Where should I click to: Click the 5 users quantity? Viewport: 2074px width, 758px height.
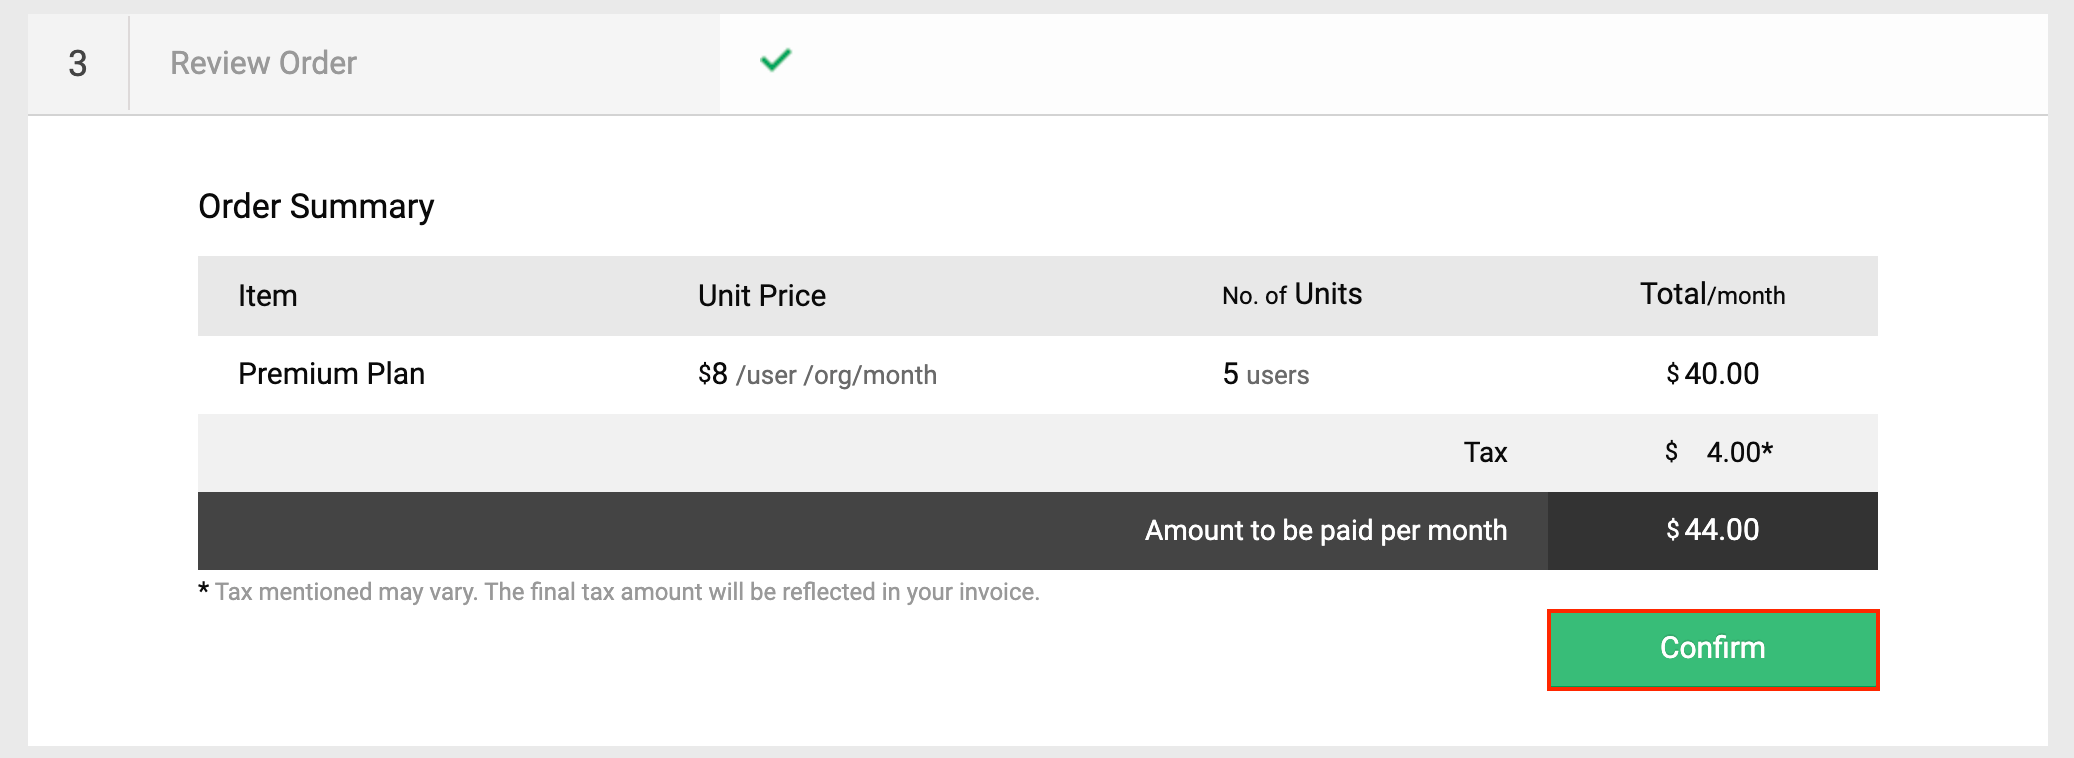[x=1265, y=375]
